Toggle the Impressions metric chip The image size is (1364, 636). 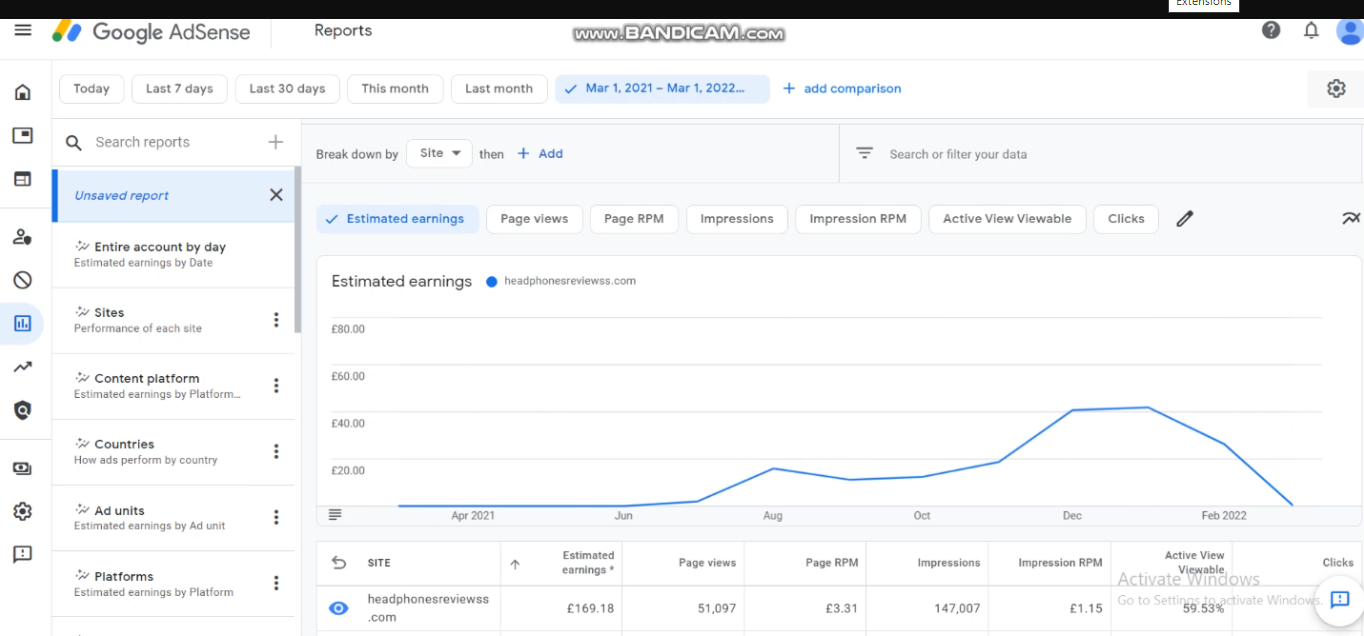pyautogui.click(x=737, y=219)
